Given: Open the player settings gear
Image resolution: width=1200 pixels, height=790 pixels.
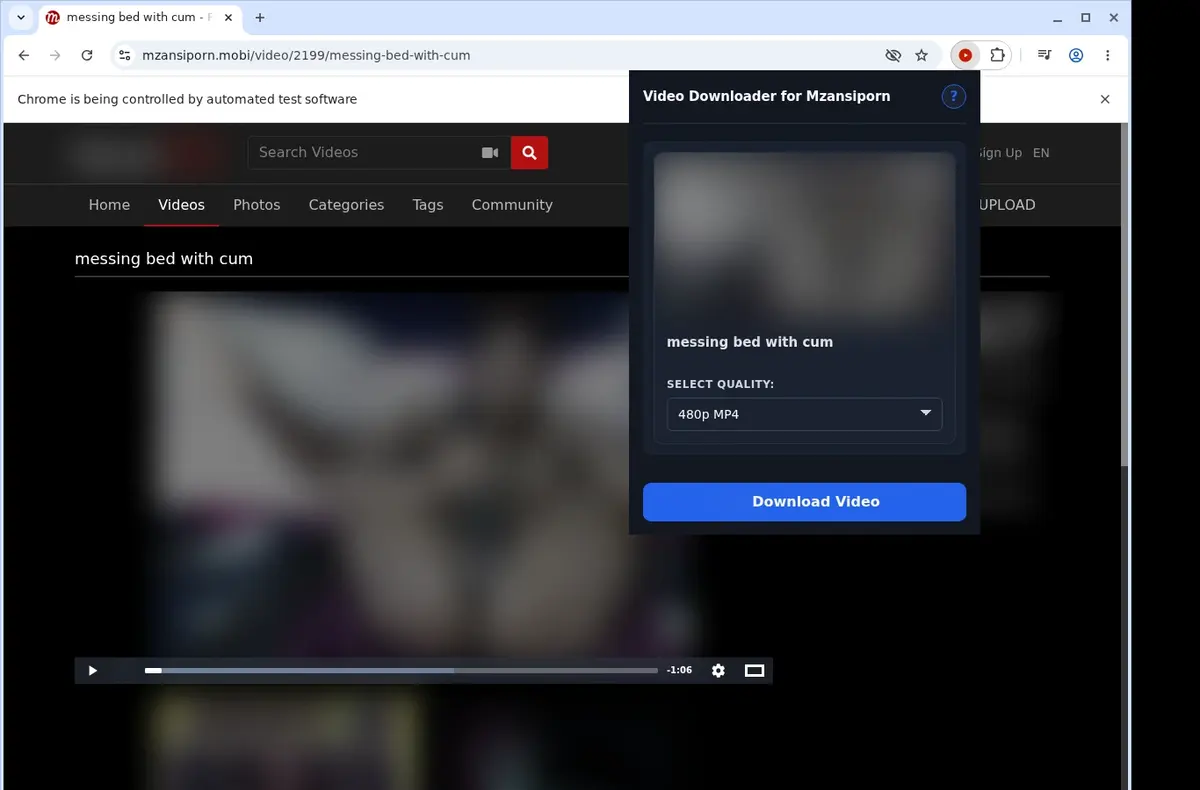Looking at the screenshot, I should 718,670.
